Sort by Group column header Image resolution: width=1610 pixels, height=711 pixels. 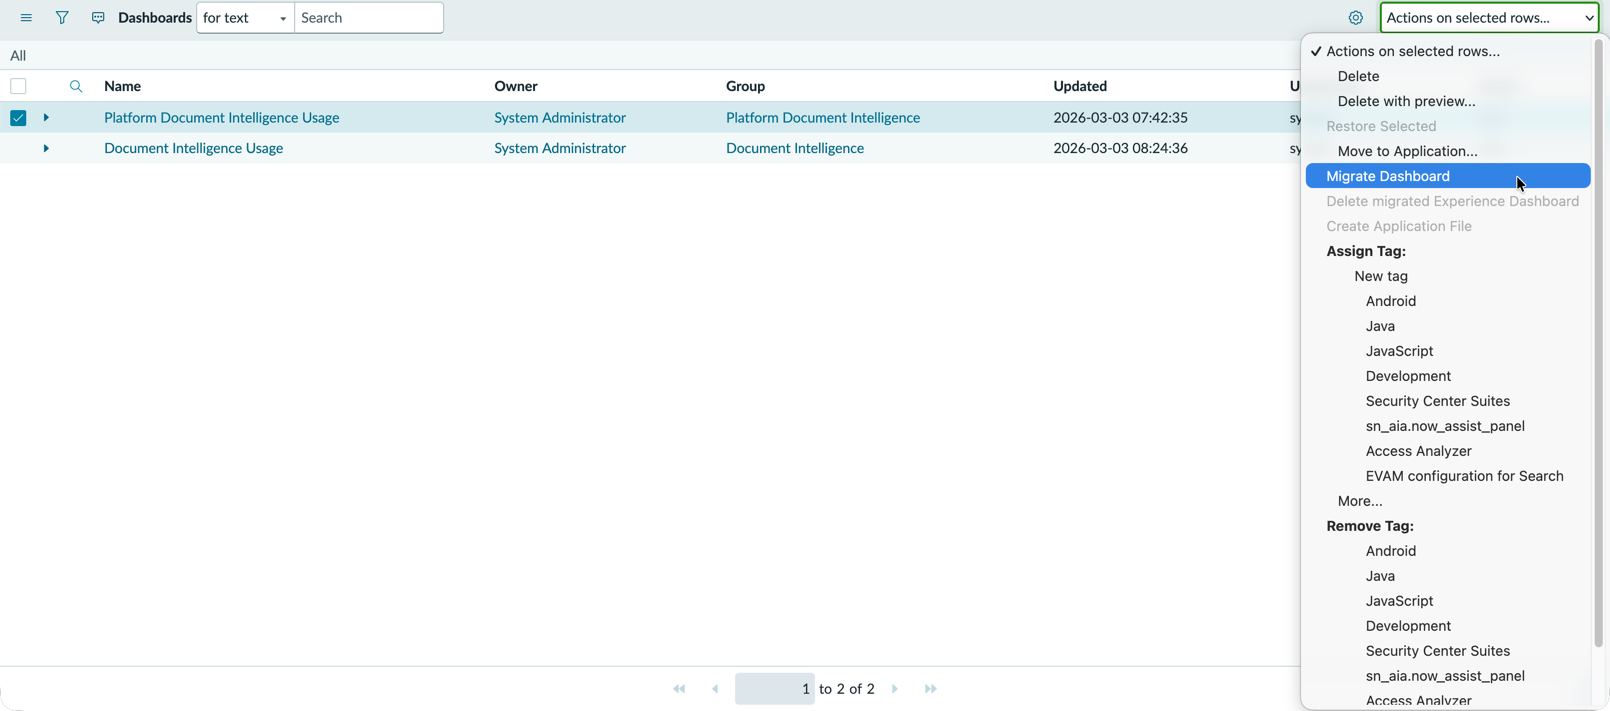(745, 87)
